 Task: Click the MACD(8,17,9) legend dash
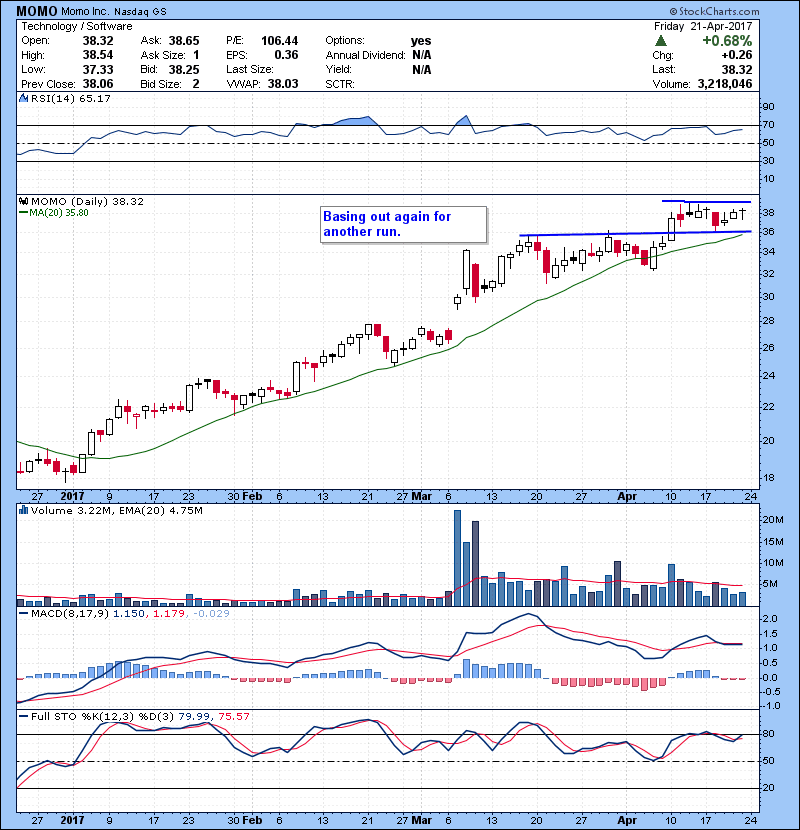click(23, 614)
